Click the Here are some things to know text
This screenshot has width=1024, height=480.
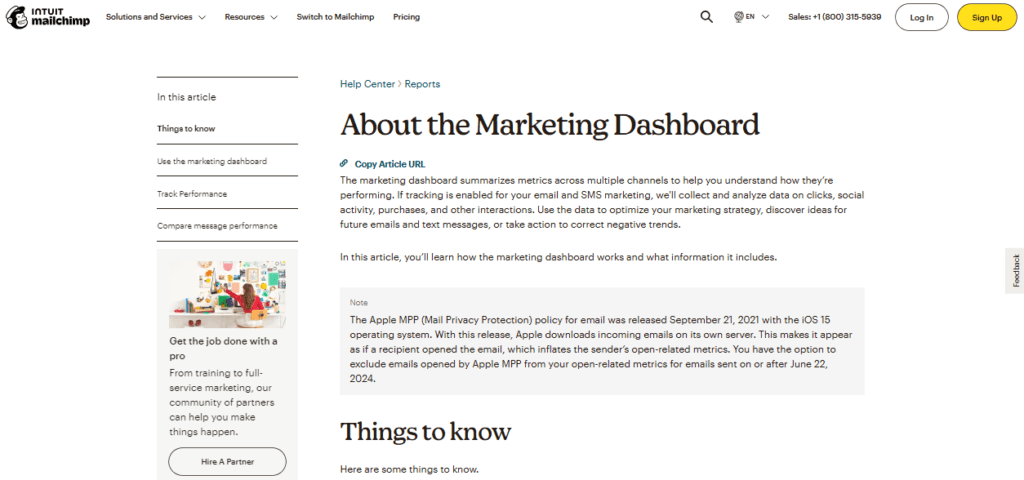[409, 469]
